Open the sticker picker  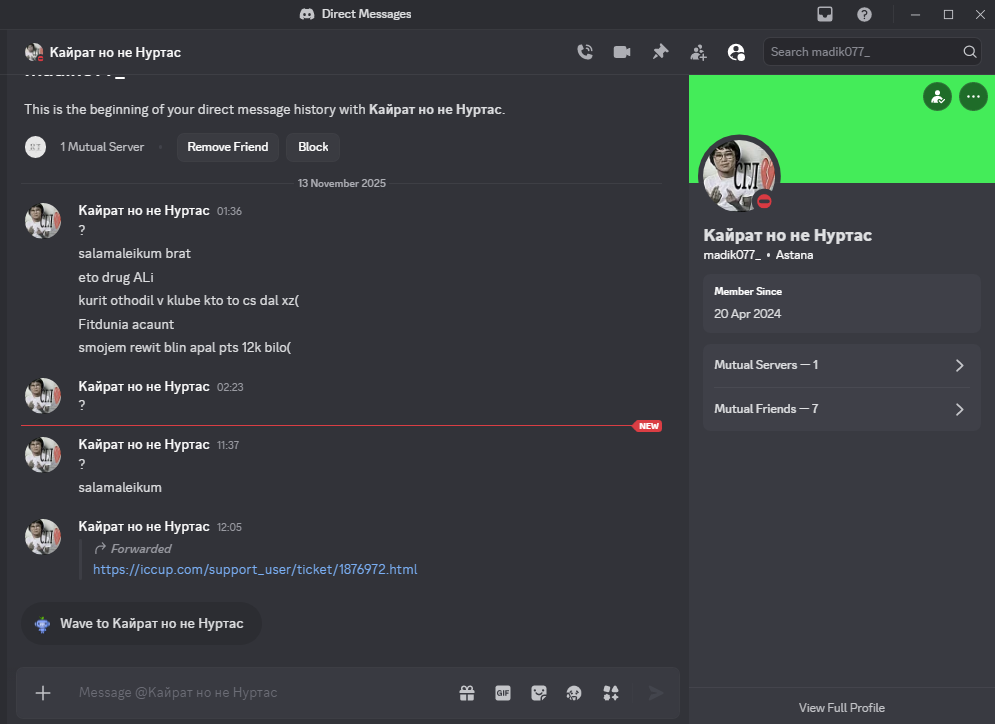[539, 693]
